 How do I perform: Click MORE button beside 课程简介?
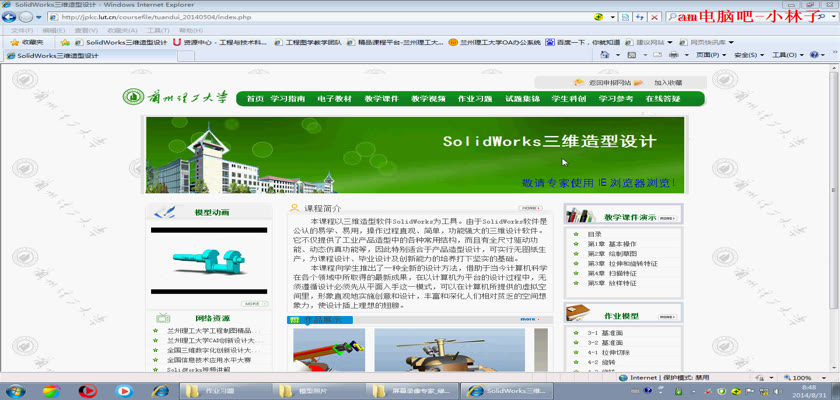pos(530,208)
